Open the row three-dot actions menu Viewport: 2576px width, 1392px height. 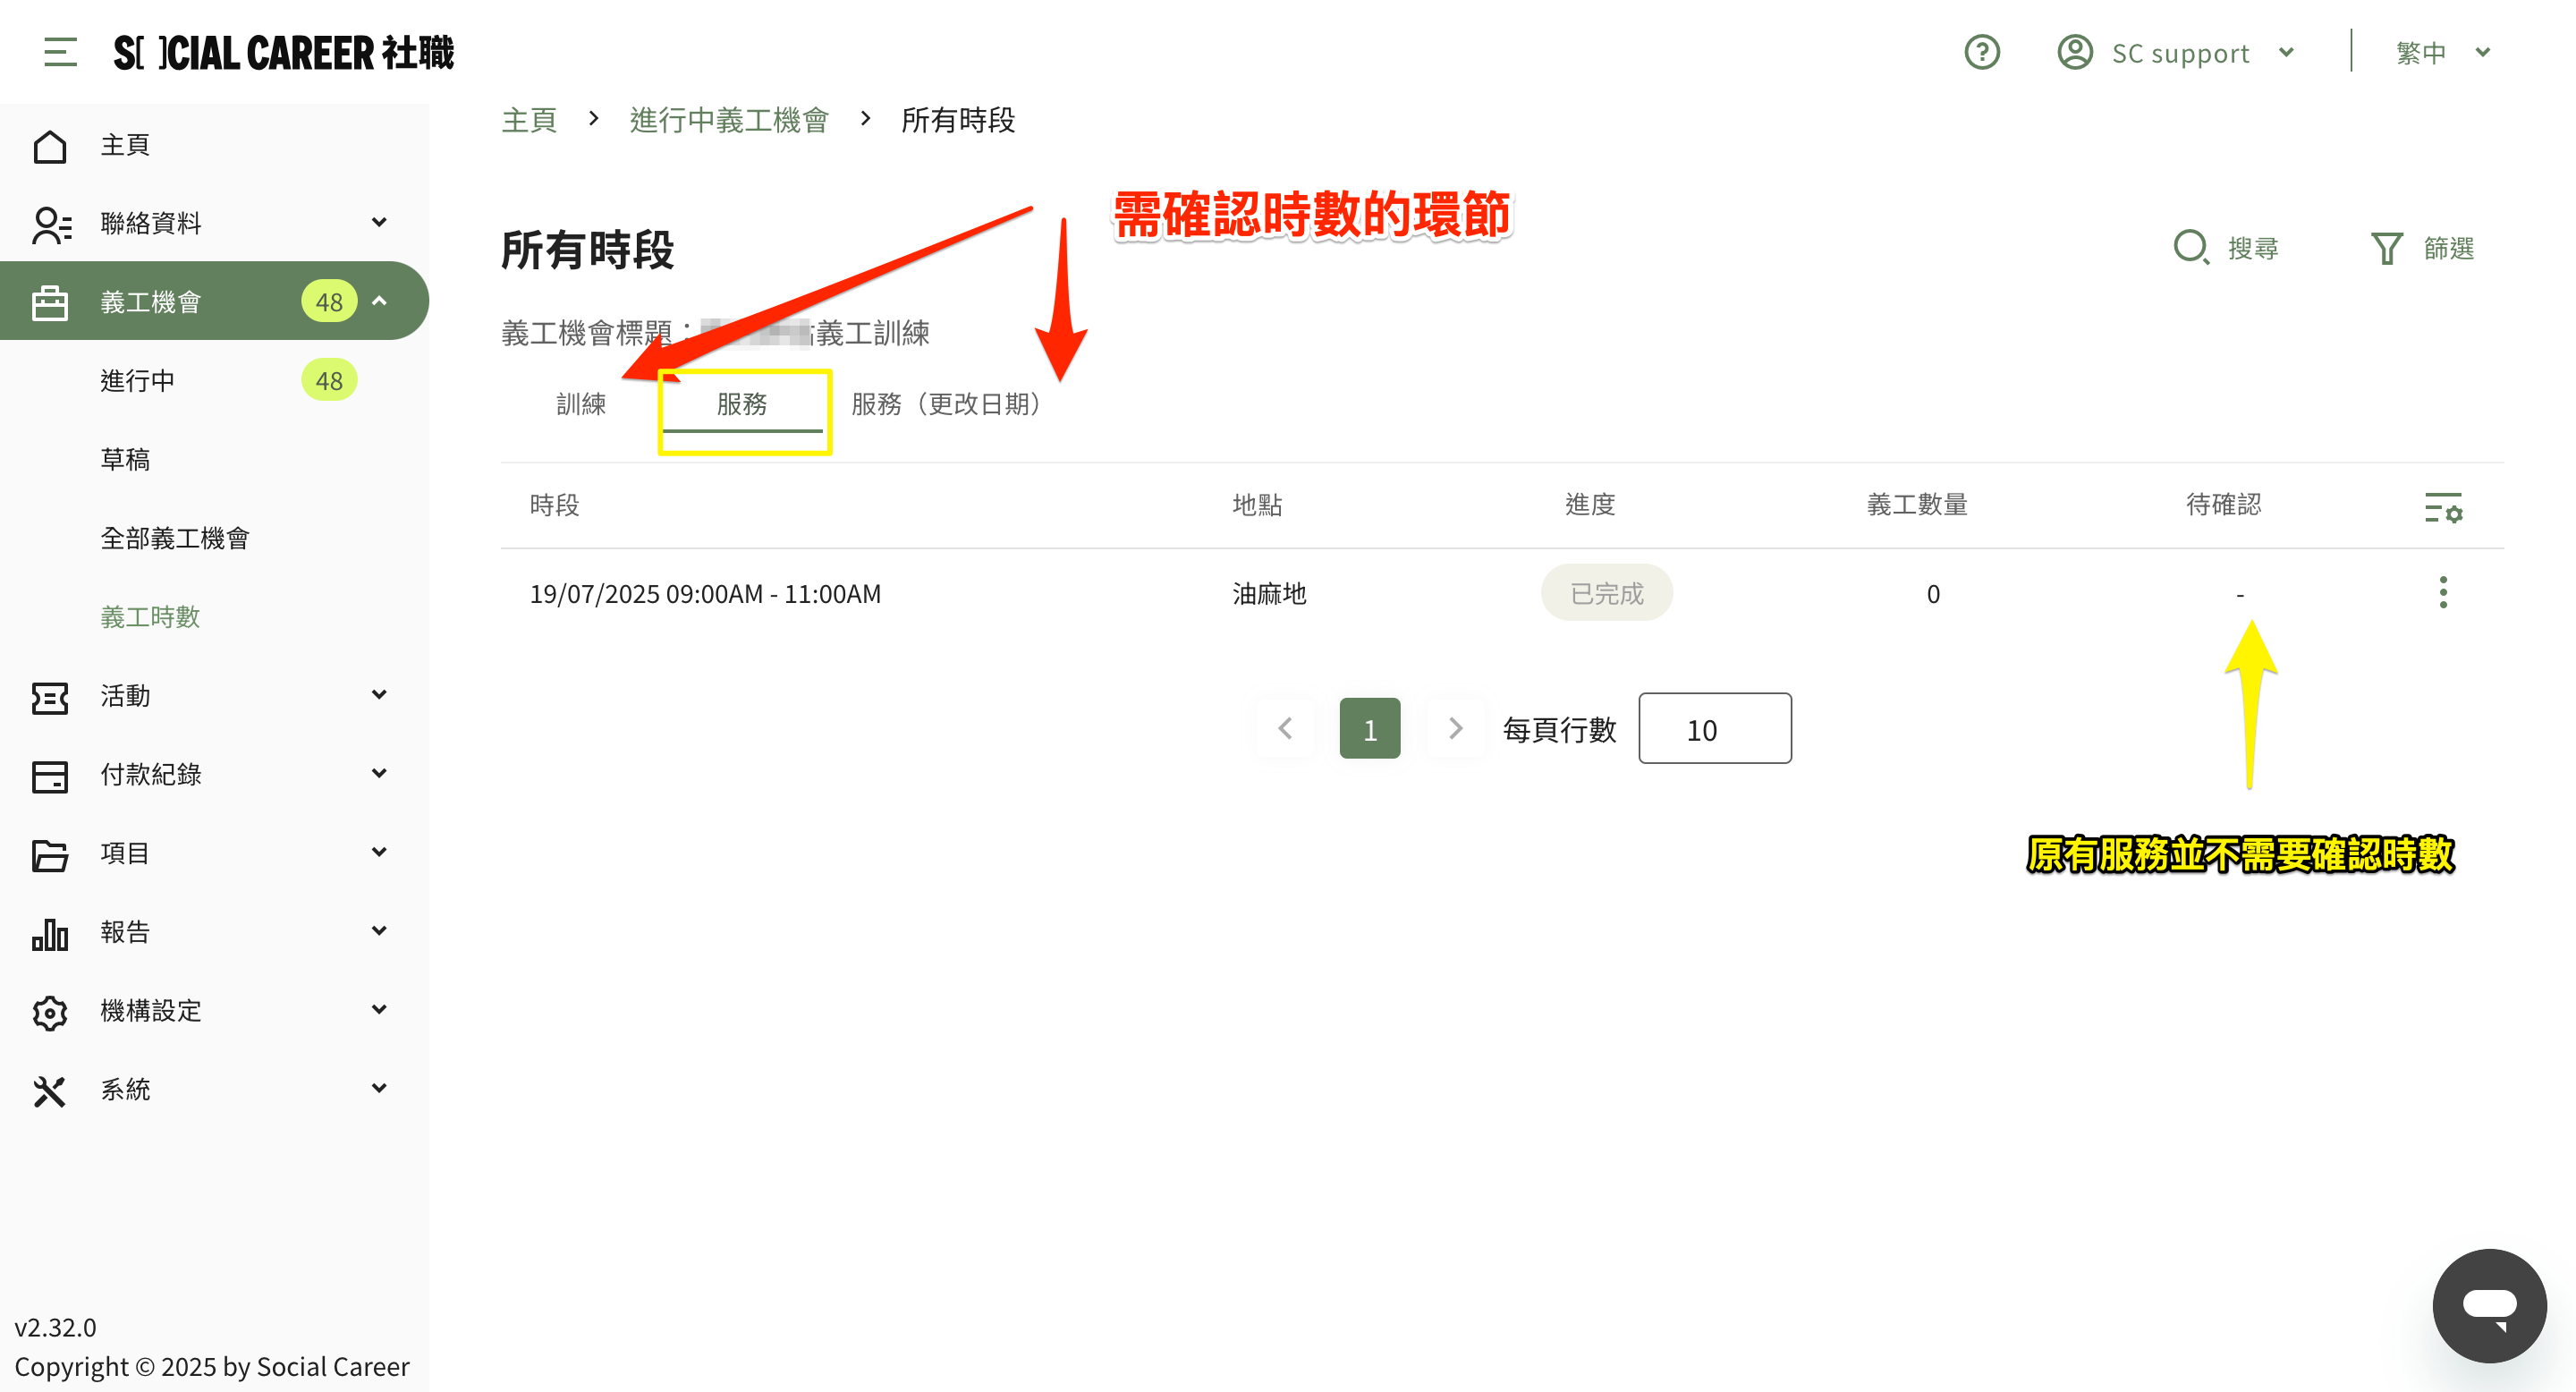[x=2442, y=593]
